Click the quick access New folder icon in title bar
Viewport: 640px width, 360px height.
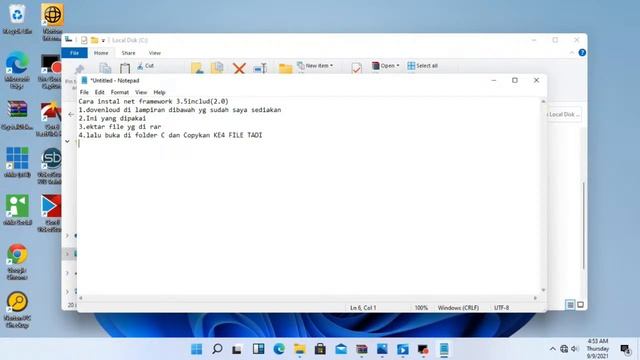point(94,40)
